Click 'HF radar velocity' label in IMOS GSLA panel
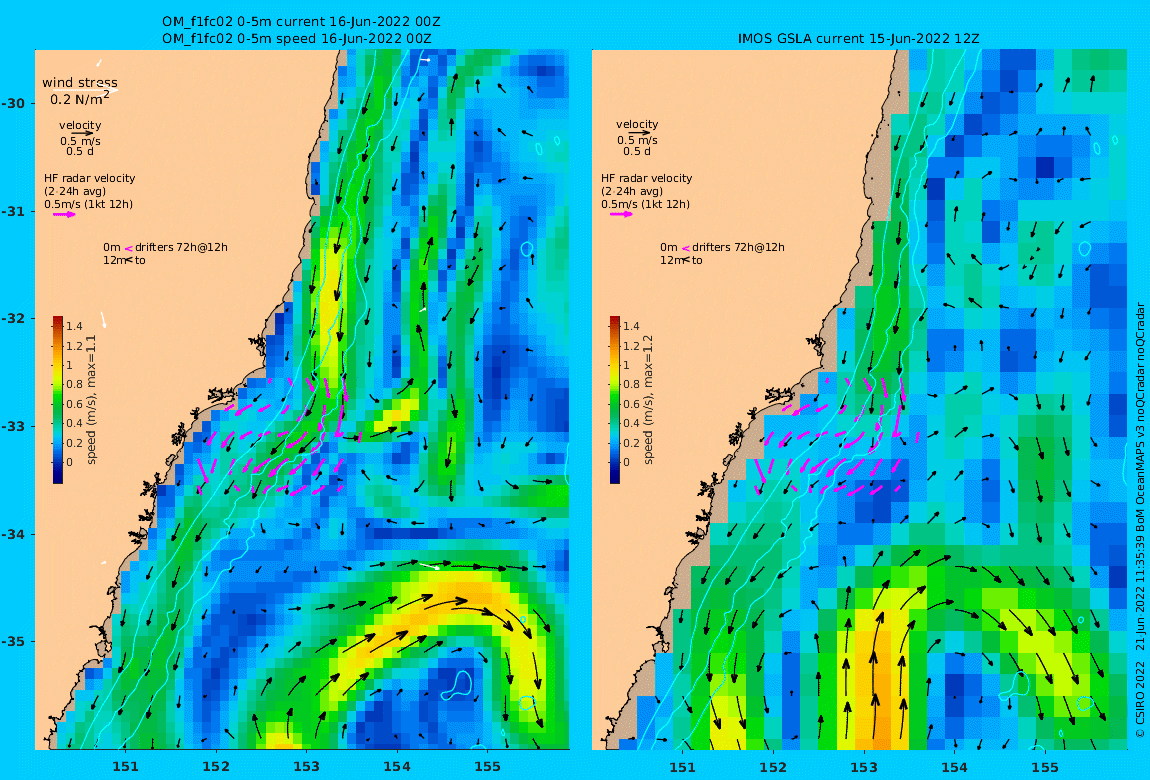This screenshot has width=1150, height=780. 647,178
